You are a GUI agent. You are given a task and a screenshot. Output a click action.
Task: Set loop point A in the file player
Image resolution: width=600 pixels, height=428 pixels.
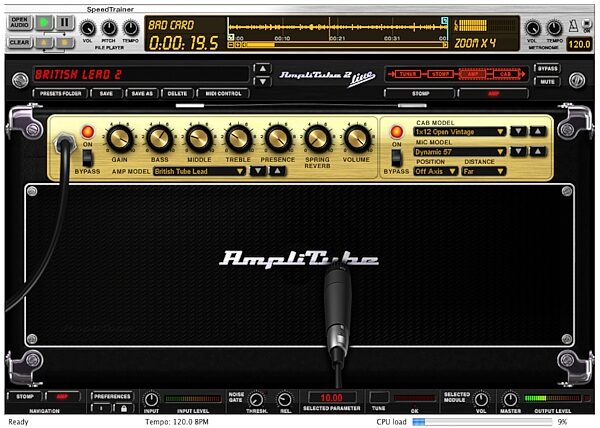coord(44,42)
